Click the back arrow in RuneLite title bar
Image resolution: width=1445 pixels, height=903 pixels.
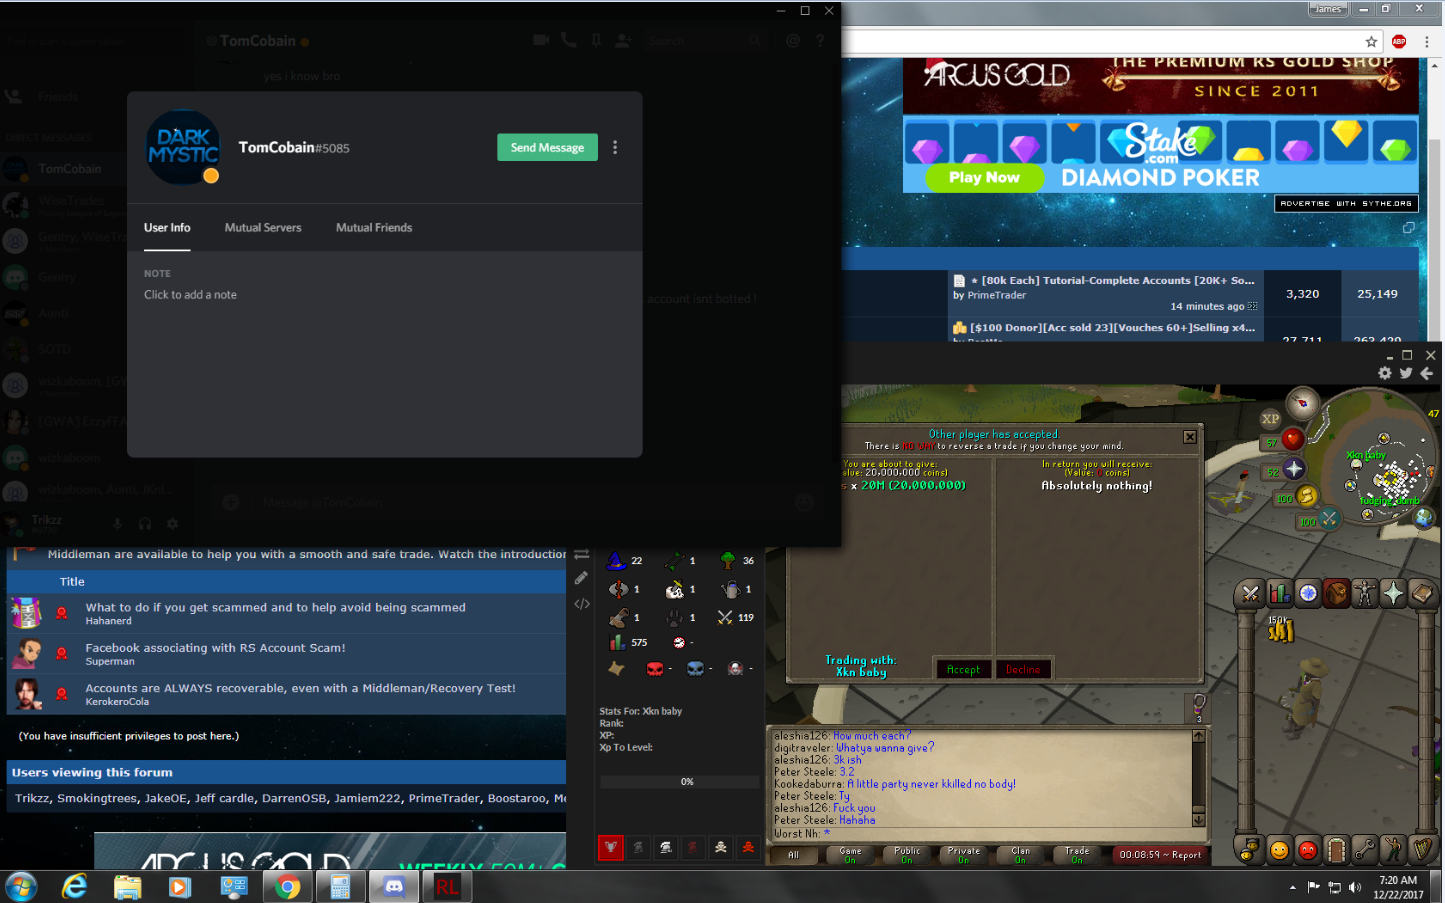tap(1427, 373)
